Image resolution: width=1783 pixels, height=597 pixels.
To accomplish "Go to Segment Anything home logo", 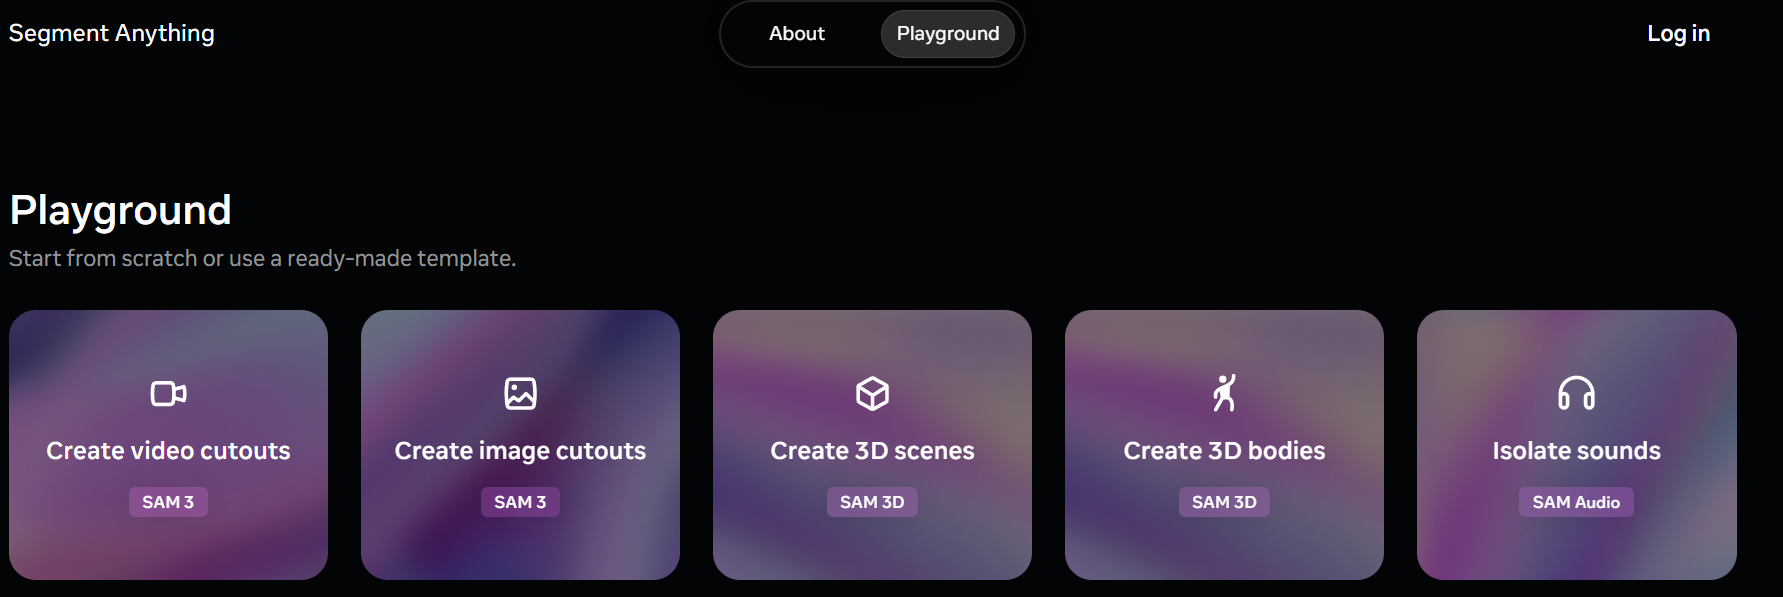I will [x=112, y=34].
